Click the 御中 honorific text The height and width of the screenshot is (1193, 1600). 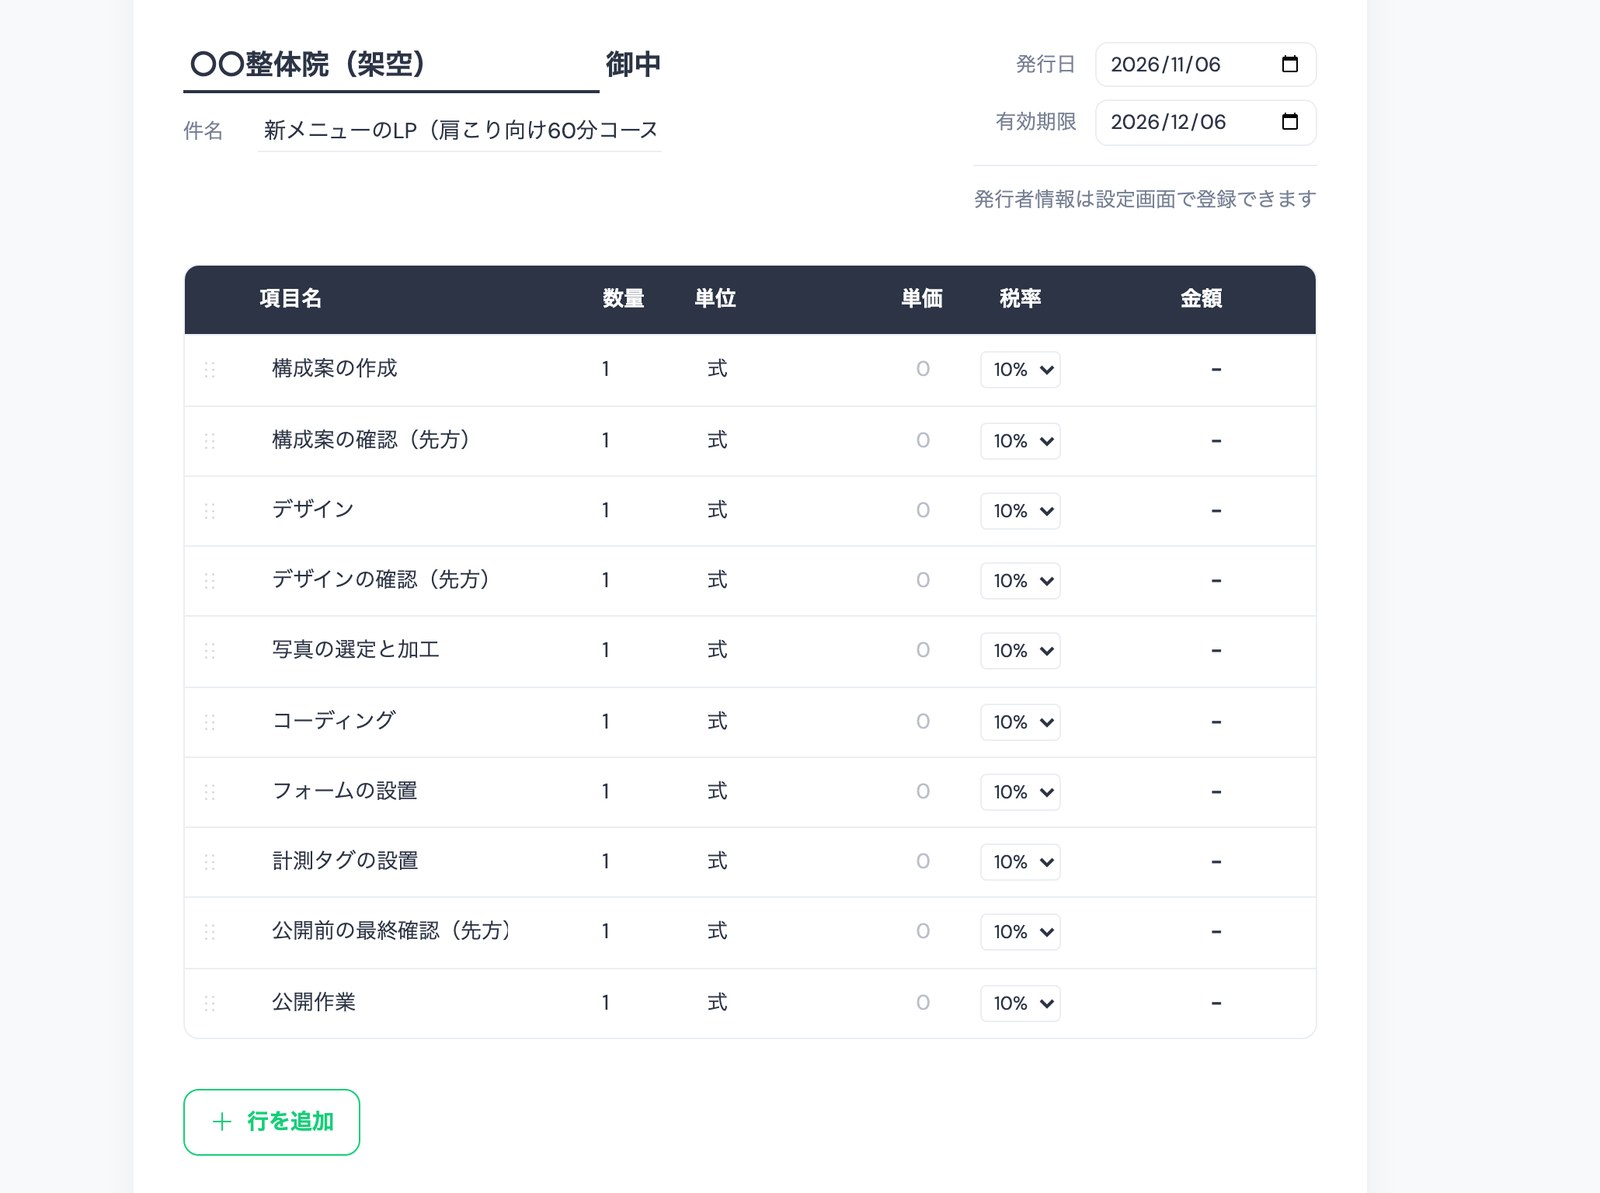tap(633, 65)
